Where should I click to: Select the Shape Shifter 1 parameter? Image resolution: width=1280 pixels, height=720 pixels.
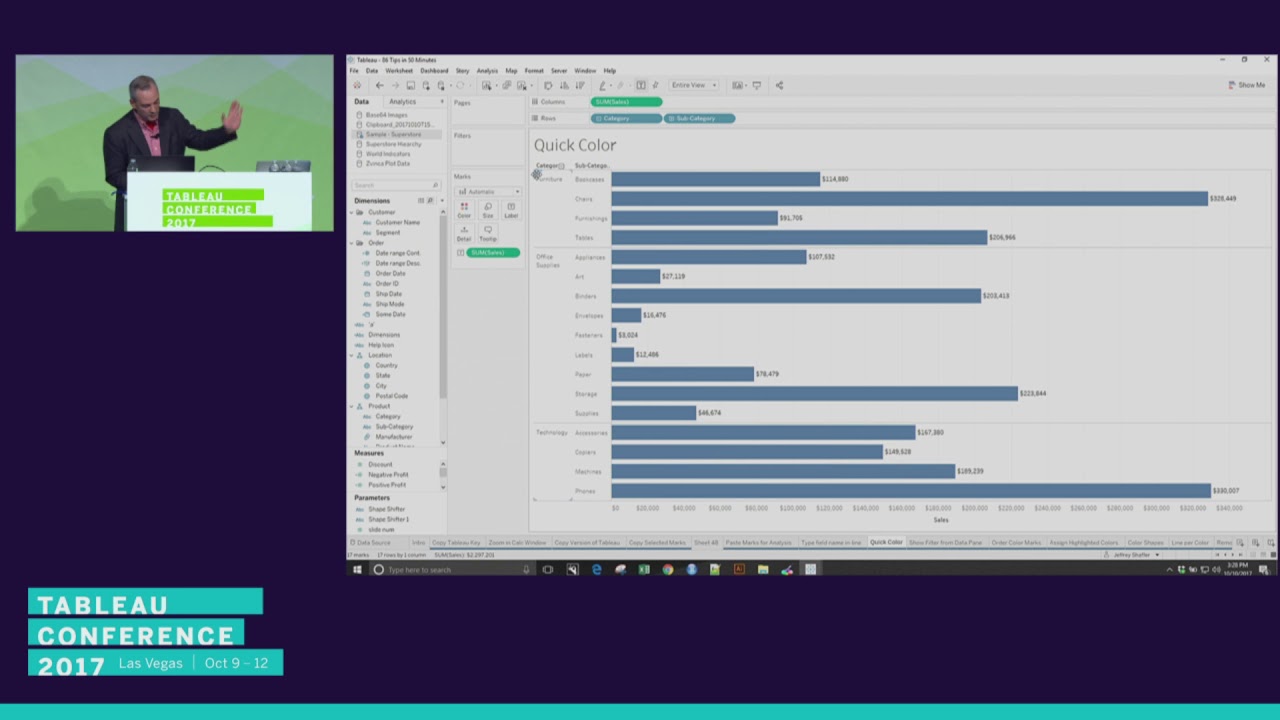[x=388, y=519]
